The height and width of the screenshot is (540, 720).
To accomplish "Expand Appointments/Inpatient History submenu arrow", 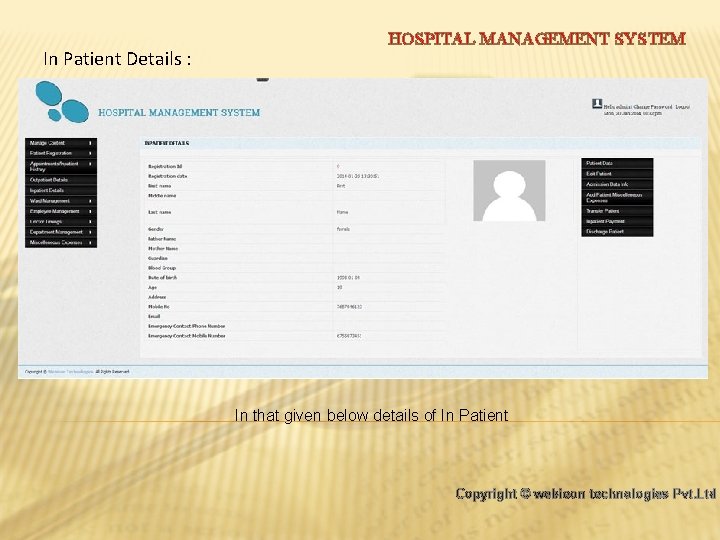I will pos(90,164).
